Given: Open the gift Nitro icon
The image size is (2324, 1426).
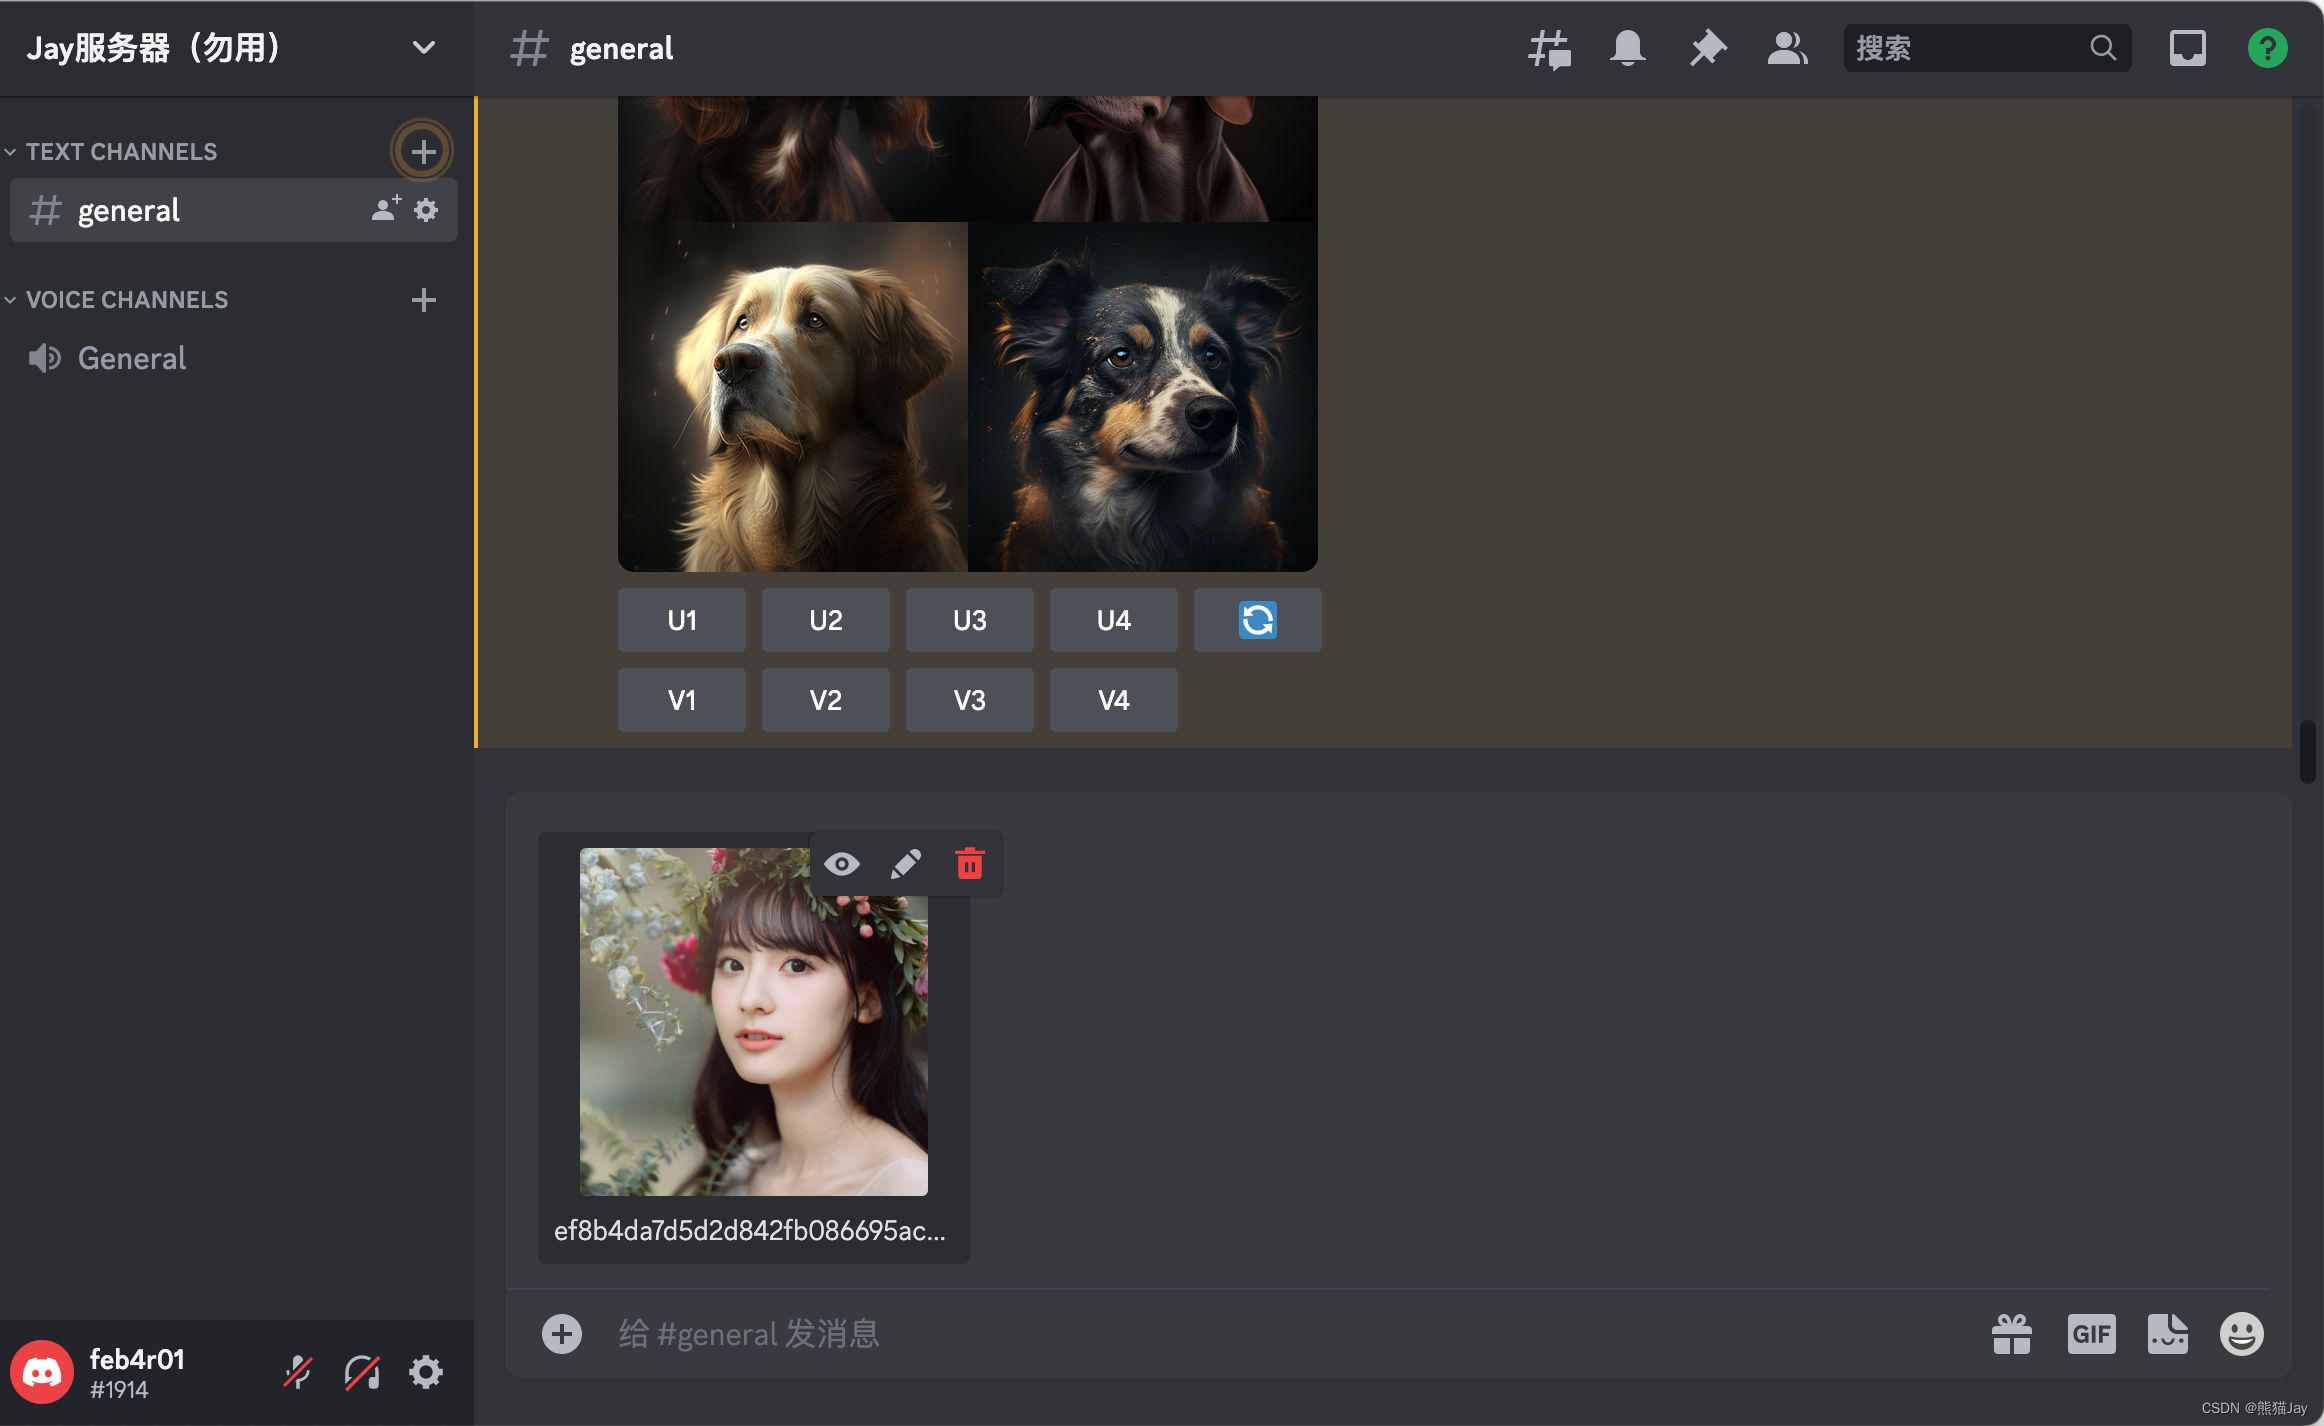Looking at the screenshot, I should (2011, 1333).
